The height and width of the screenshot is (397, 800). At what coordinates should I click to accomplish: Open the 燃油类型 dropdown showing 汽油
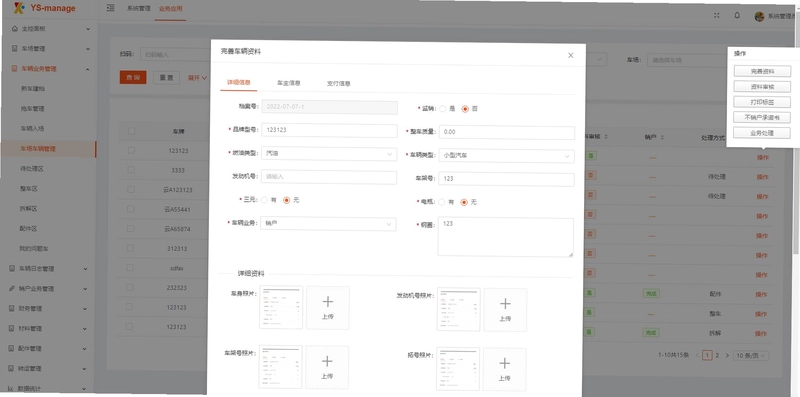(x=329, y=154)
